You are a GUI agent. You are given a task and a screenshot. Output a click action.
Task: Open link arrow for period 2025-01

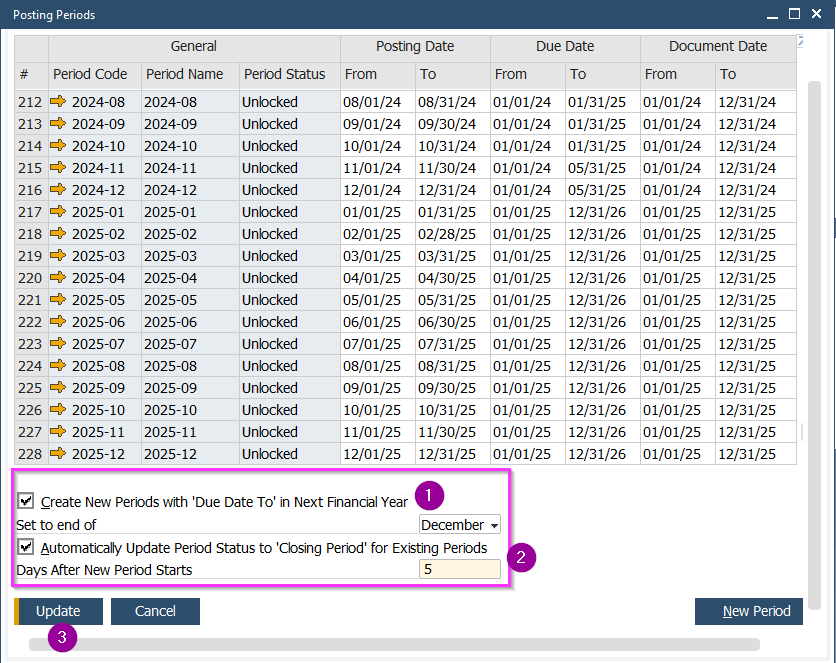pos(58,212)
